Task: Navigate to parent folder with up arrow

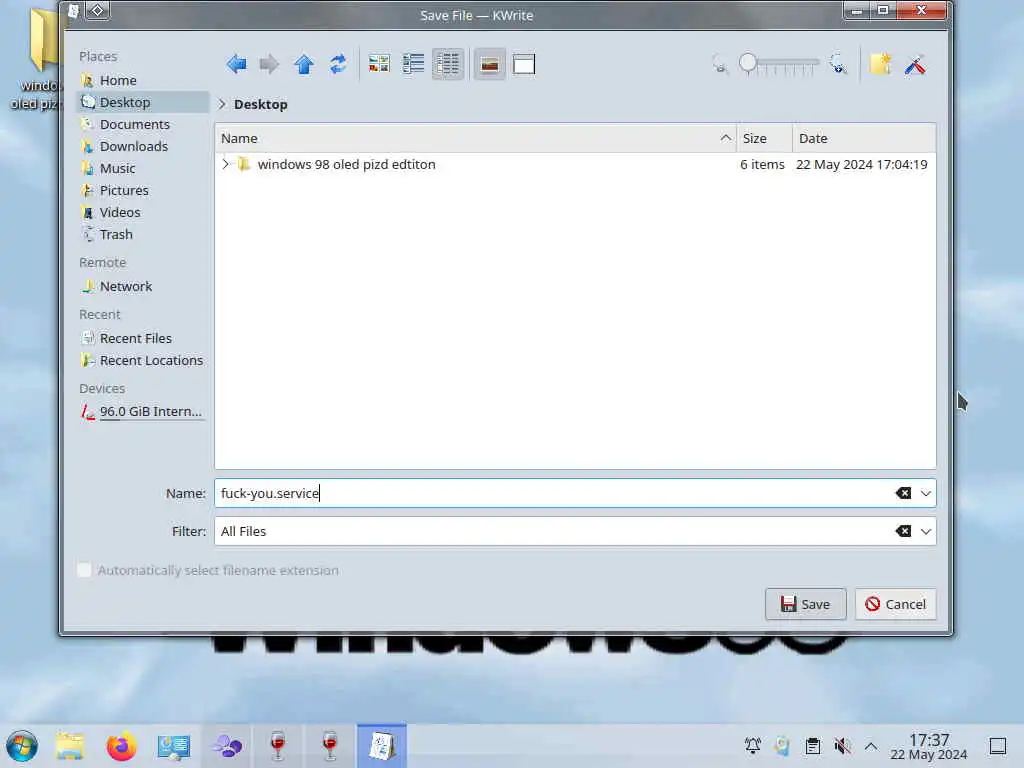Action: point(304,64)
